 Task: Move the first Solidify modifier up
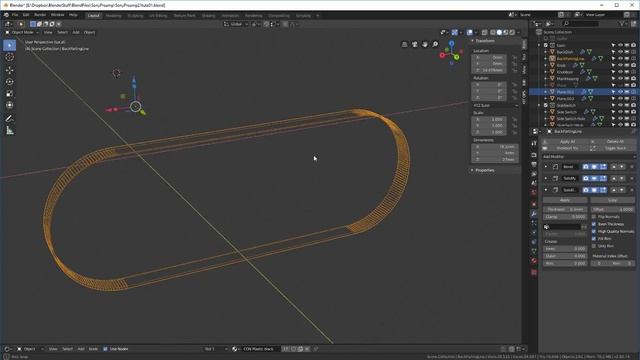pos(614,178)
